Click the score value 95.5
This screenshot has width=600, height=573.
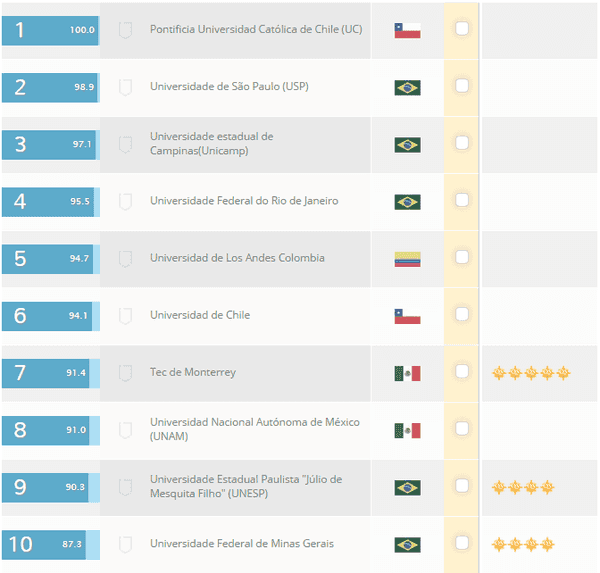pyautogui.click(x=80, y=201)
